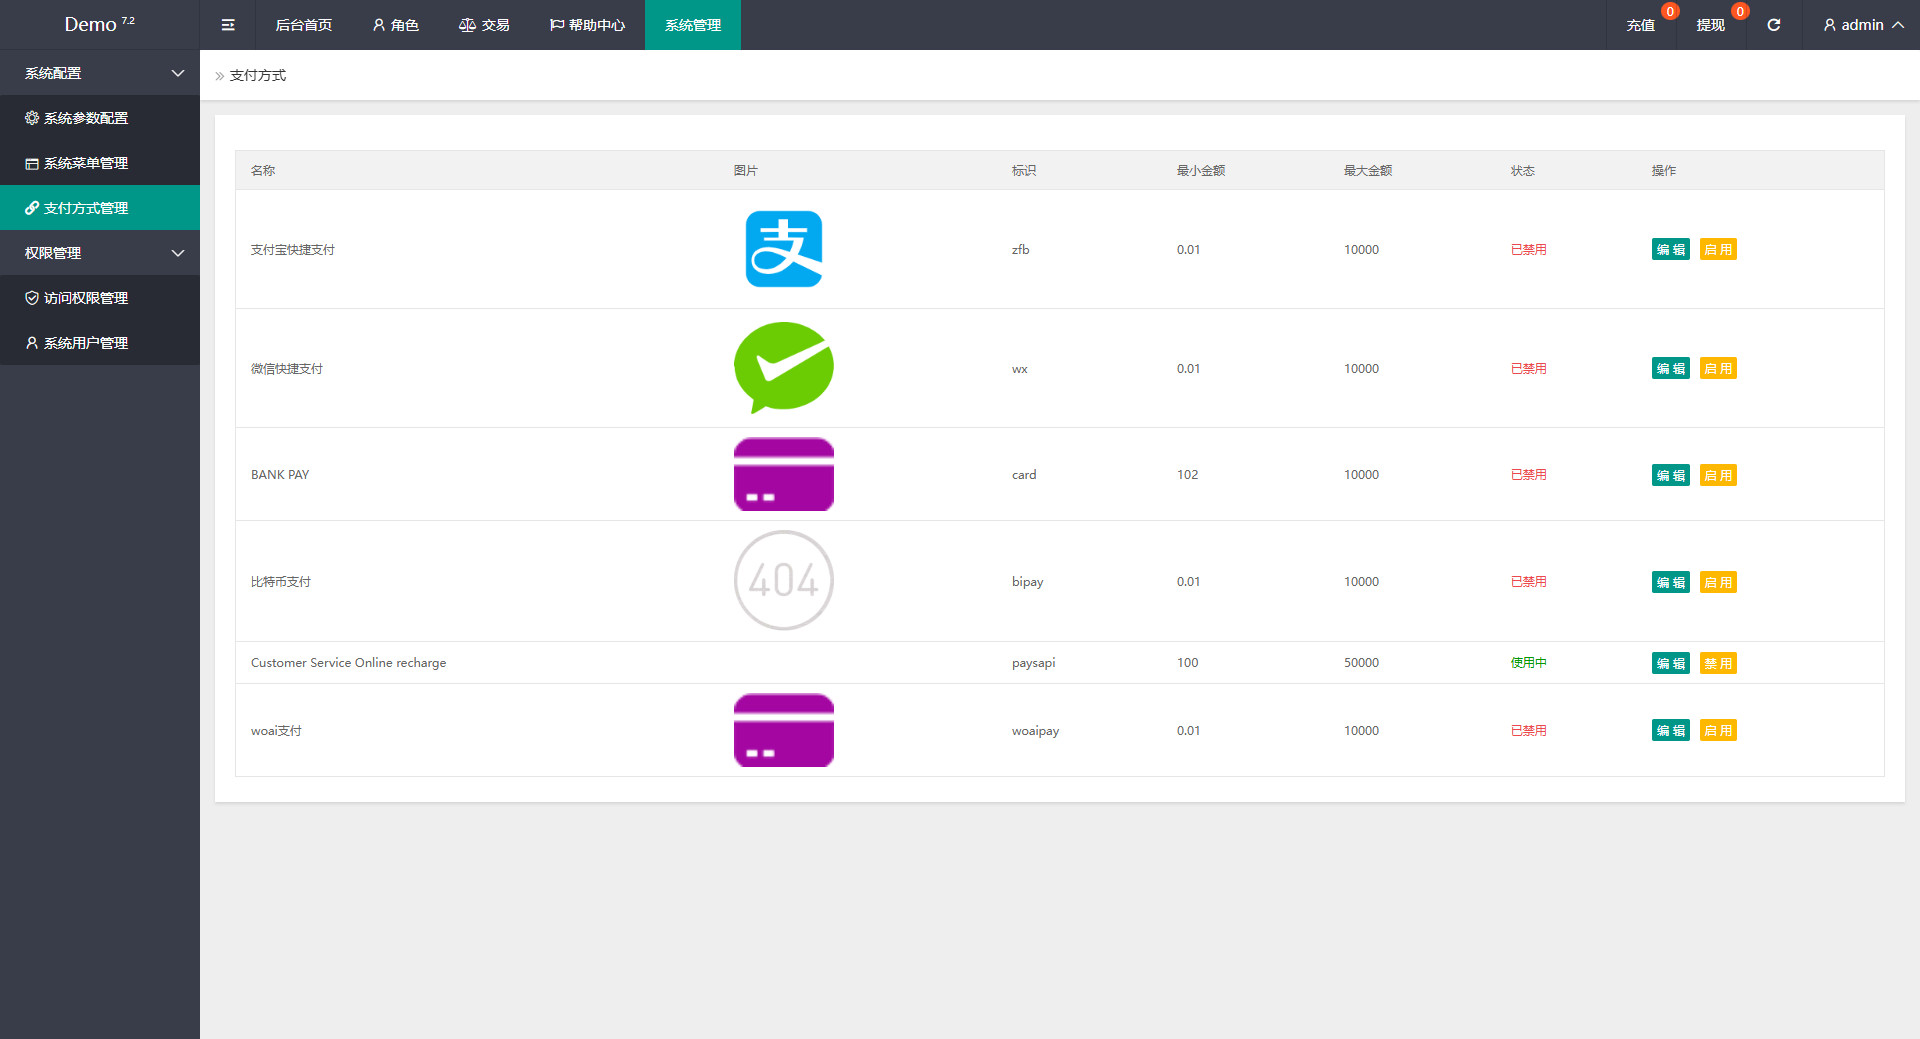Click the green WeChat Pay logo
1920x1039 pixels.
[783, 367]
